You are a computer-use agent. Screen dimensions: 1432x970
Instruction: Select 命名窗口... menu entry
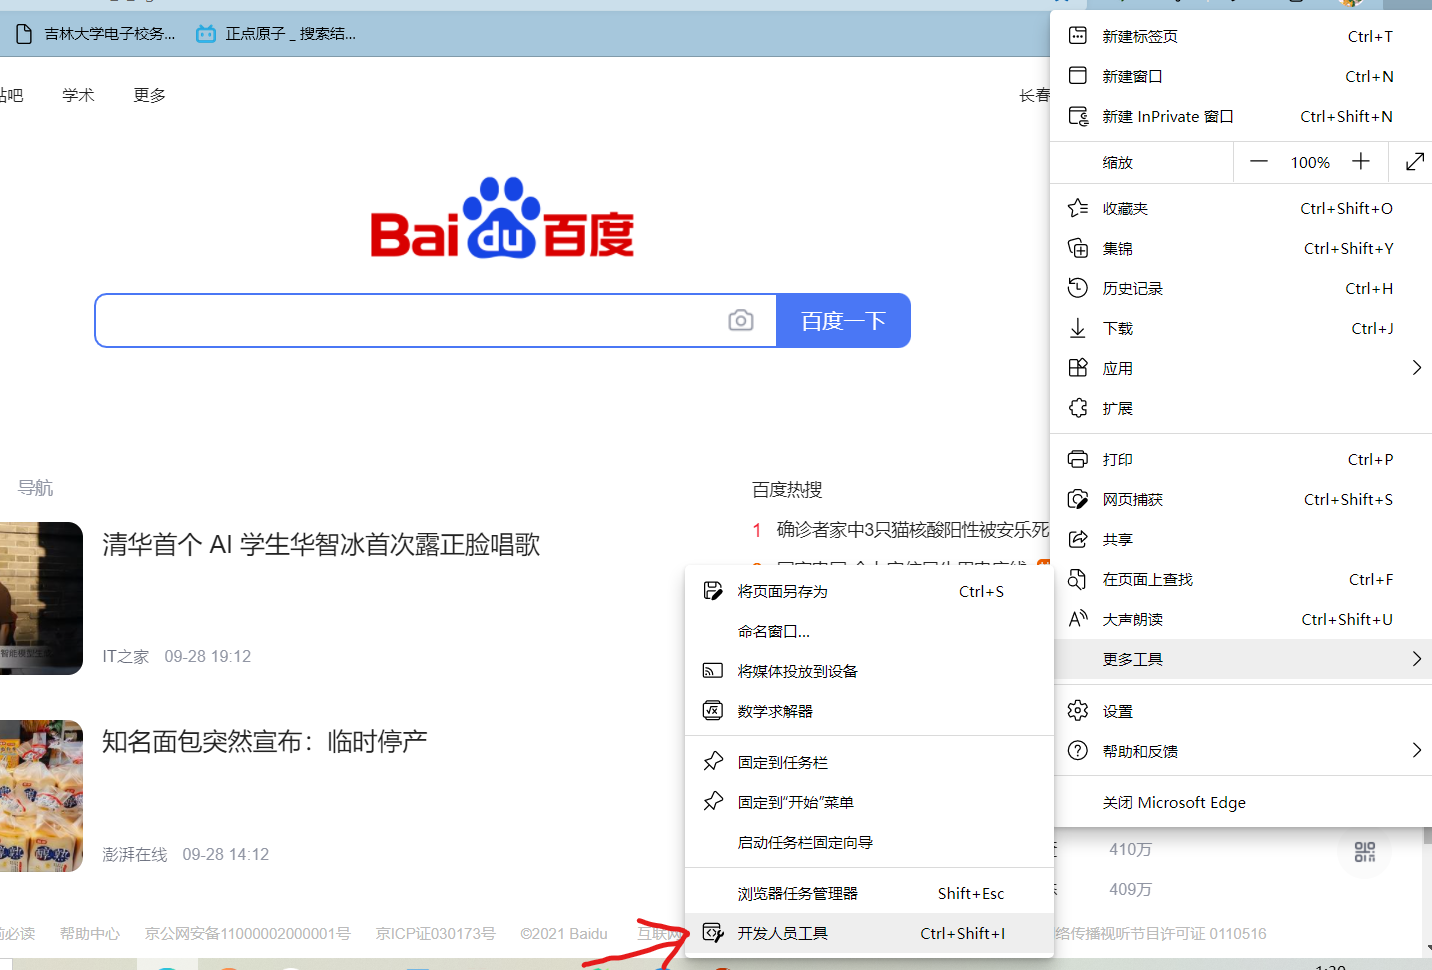point(869,631)
